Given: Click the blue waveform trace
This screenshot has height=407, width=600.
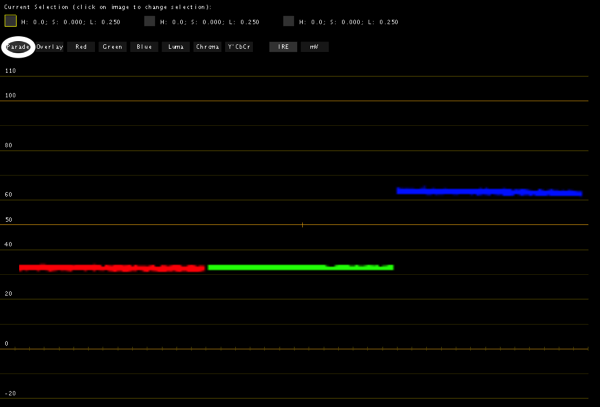Looking at the screenshot, I should (x=488, y=191).
